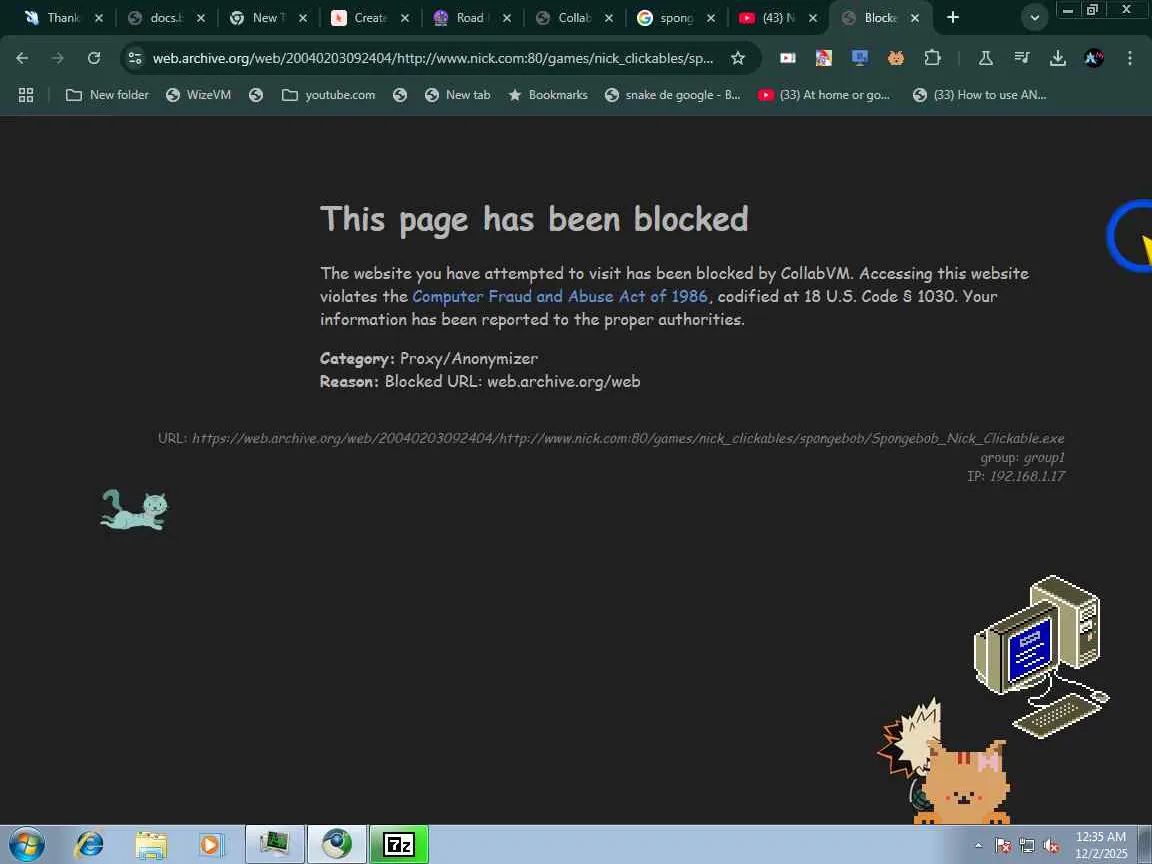The height and width of the screenshot is (864, 1152).
Task: Reload the blocked page
Action: 94,58
